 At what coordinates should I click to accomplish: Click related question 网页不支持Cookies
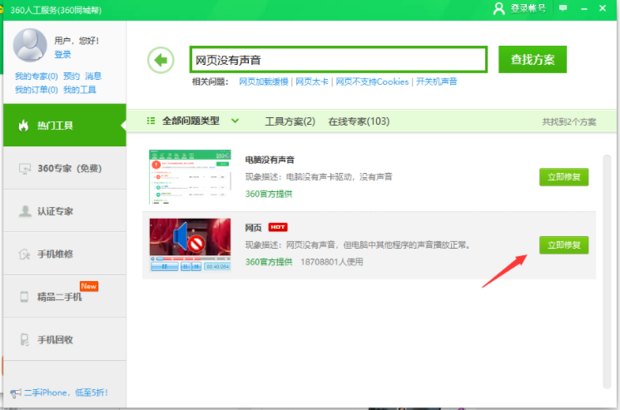pyautogui.click(x=372, y=82)
